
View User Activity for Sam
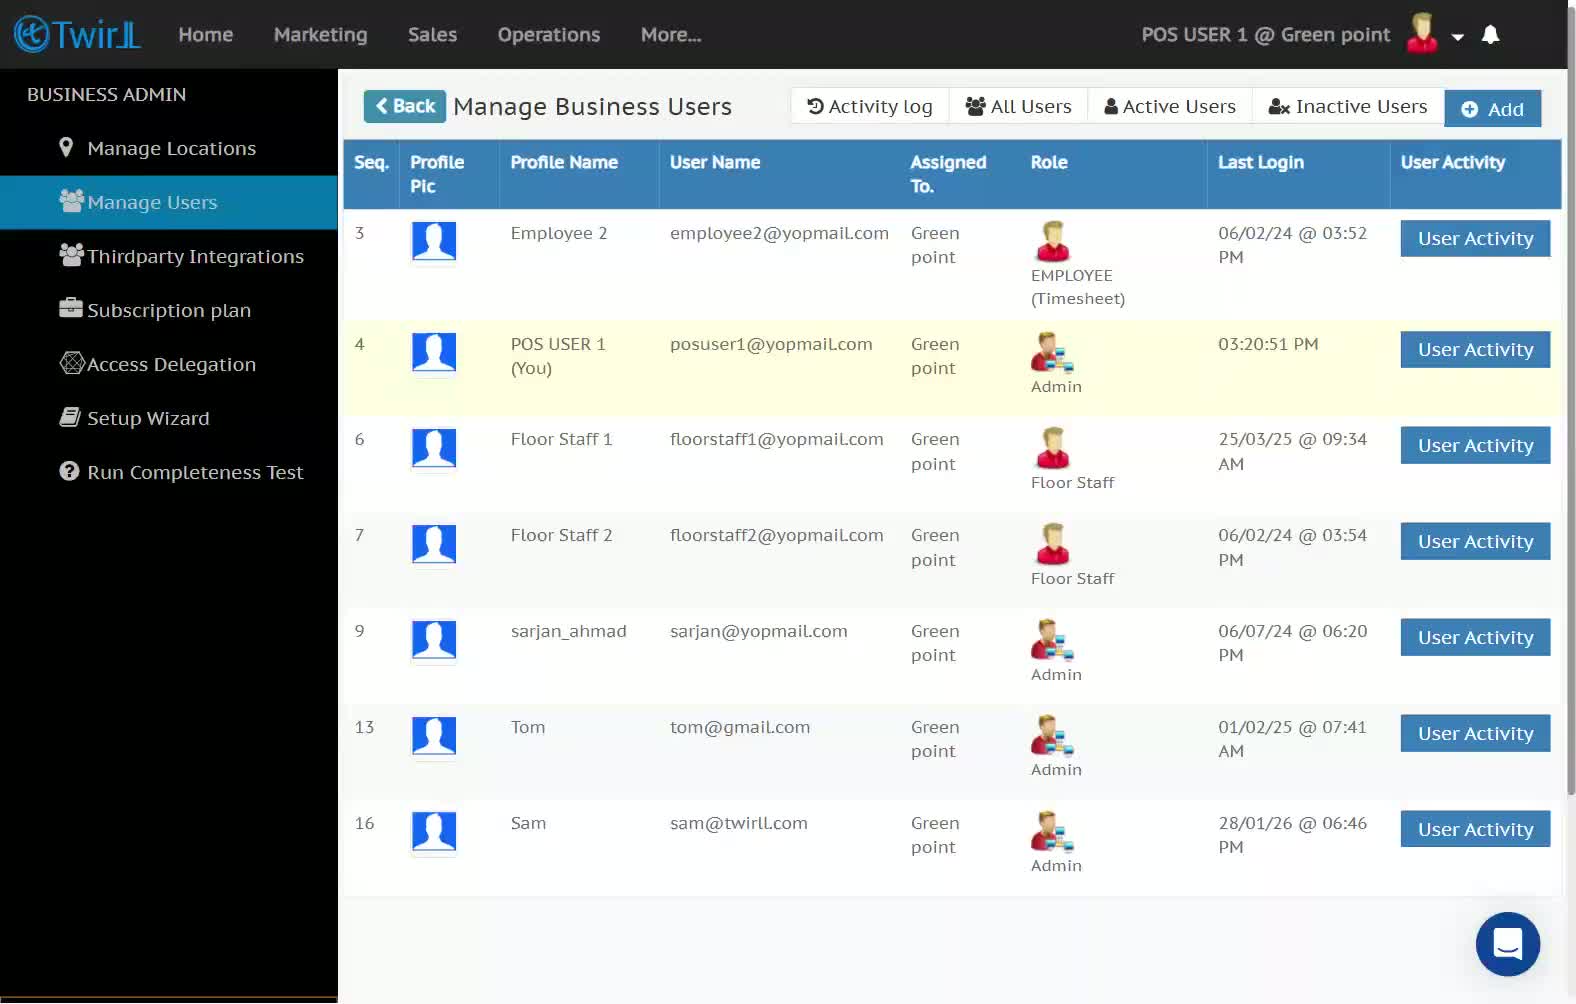[1475, 829]
